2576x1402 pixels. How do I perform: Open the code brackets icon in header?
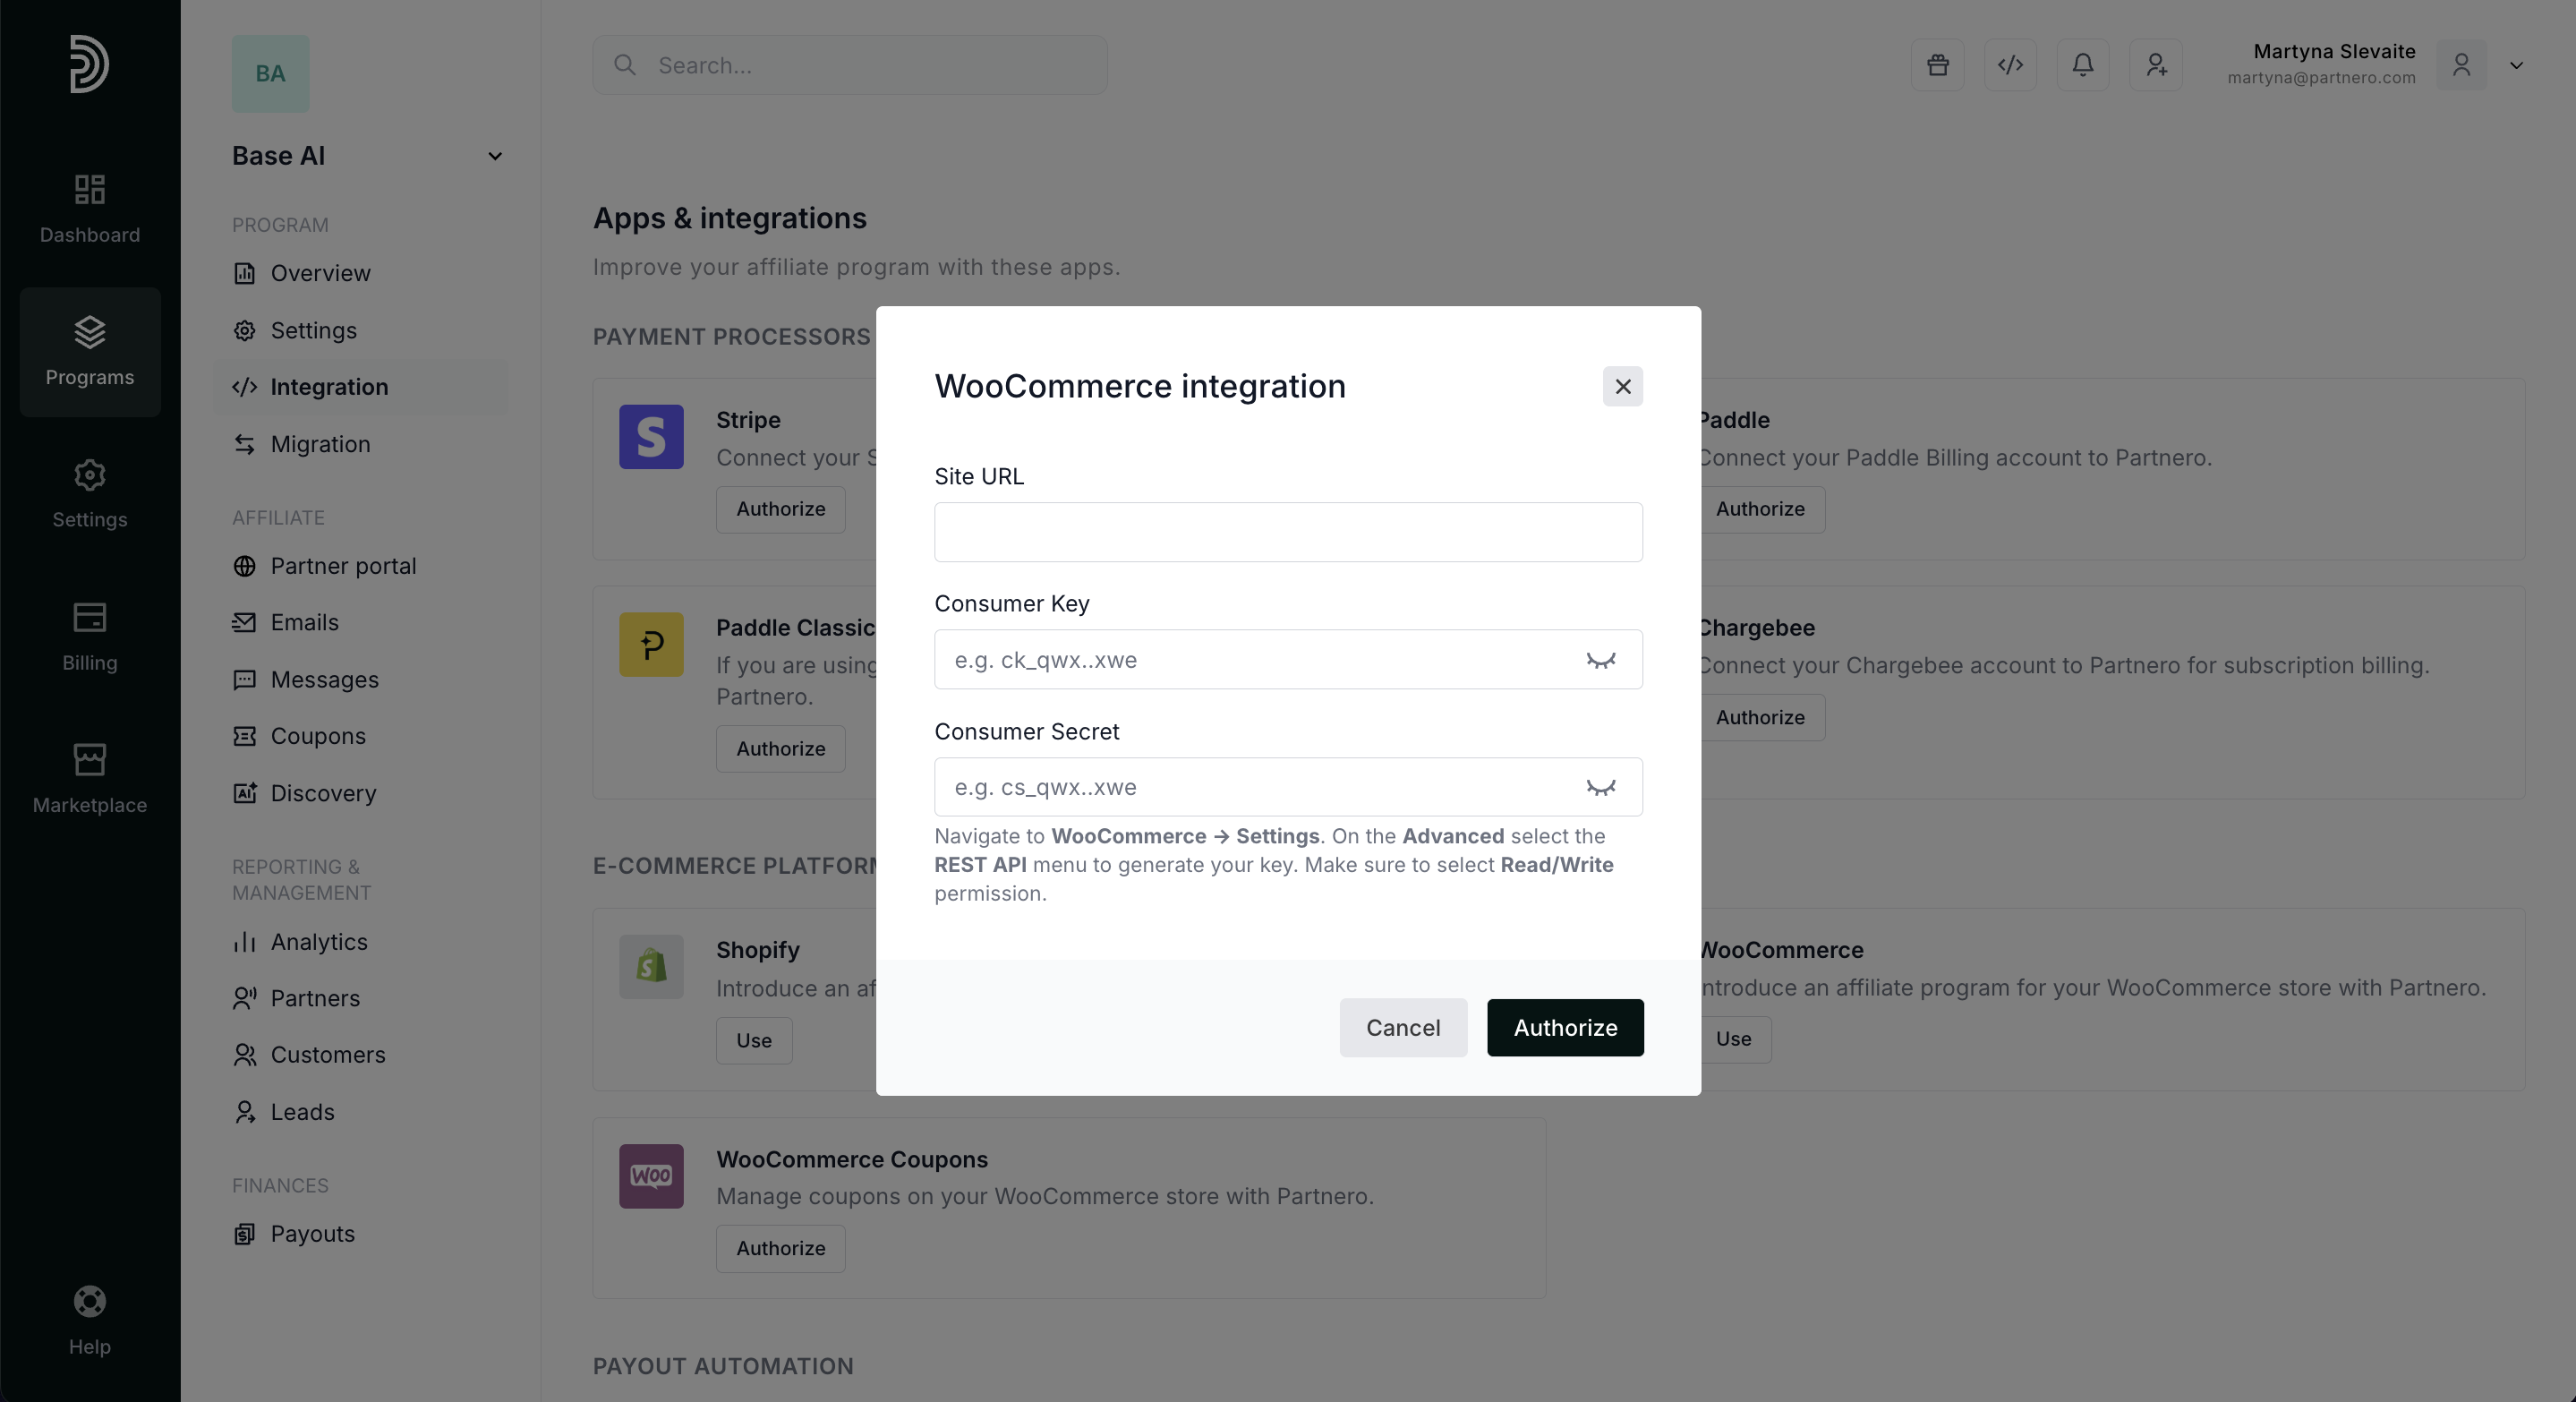(x=2010, y=65)
